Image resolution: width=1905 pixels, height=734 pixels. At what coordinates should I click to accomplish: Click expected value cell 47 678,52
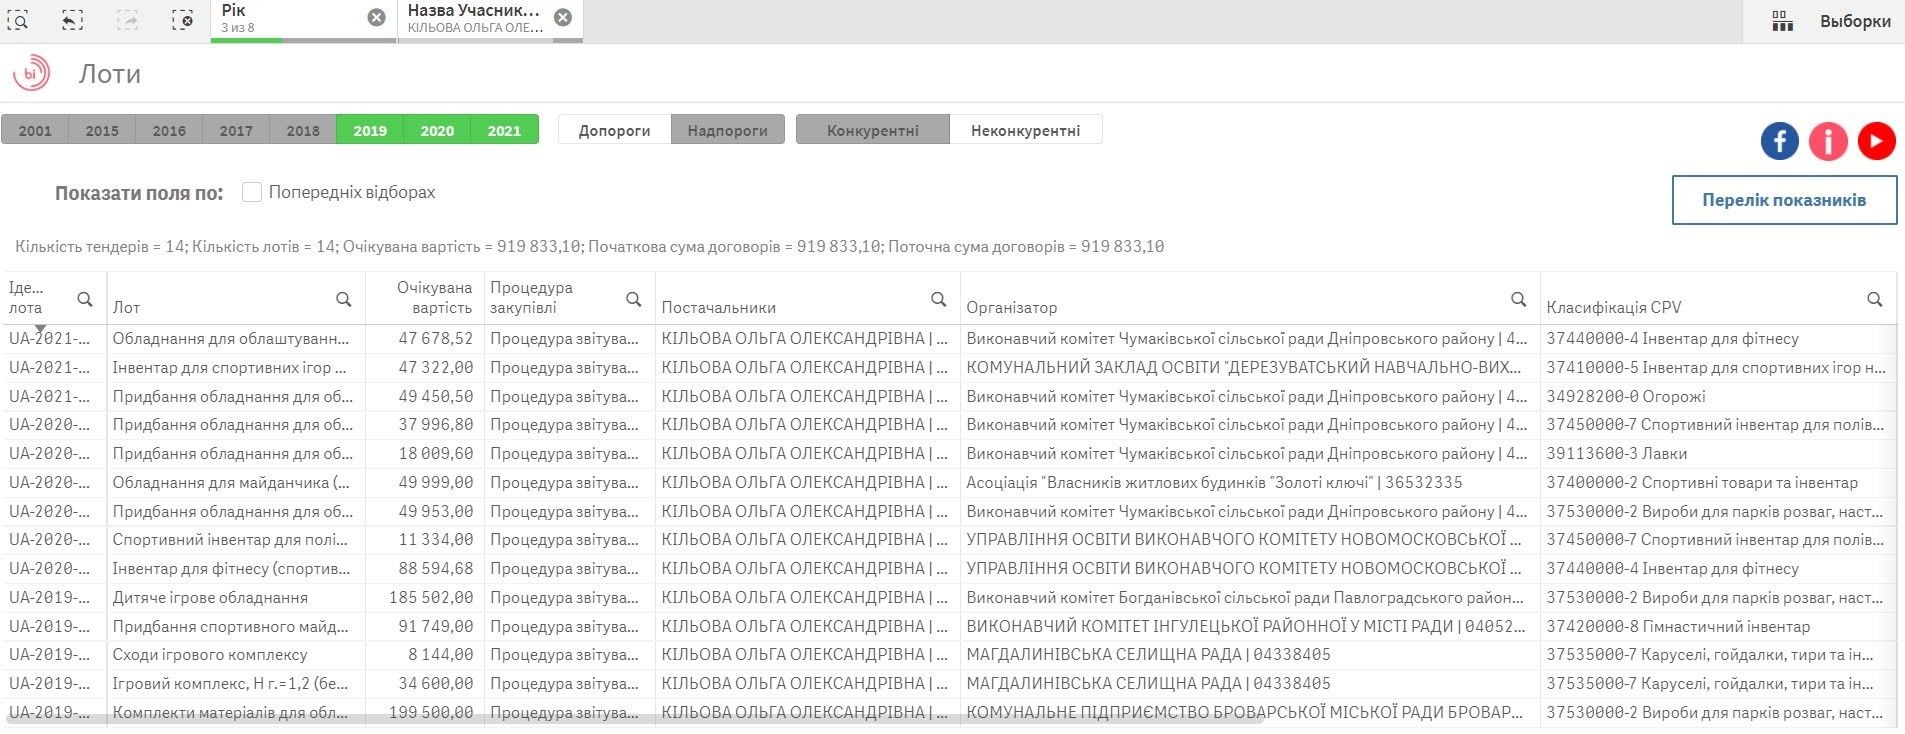425,338
